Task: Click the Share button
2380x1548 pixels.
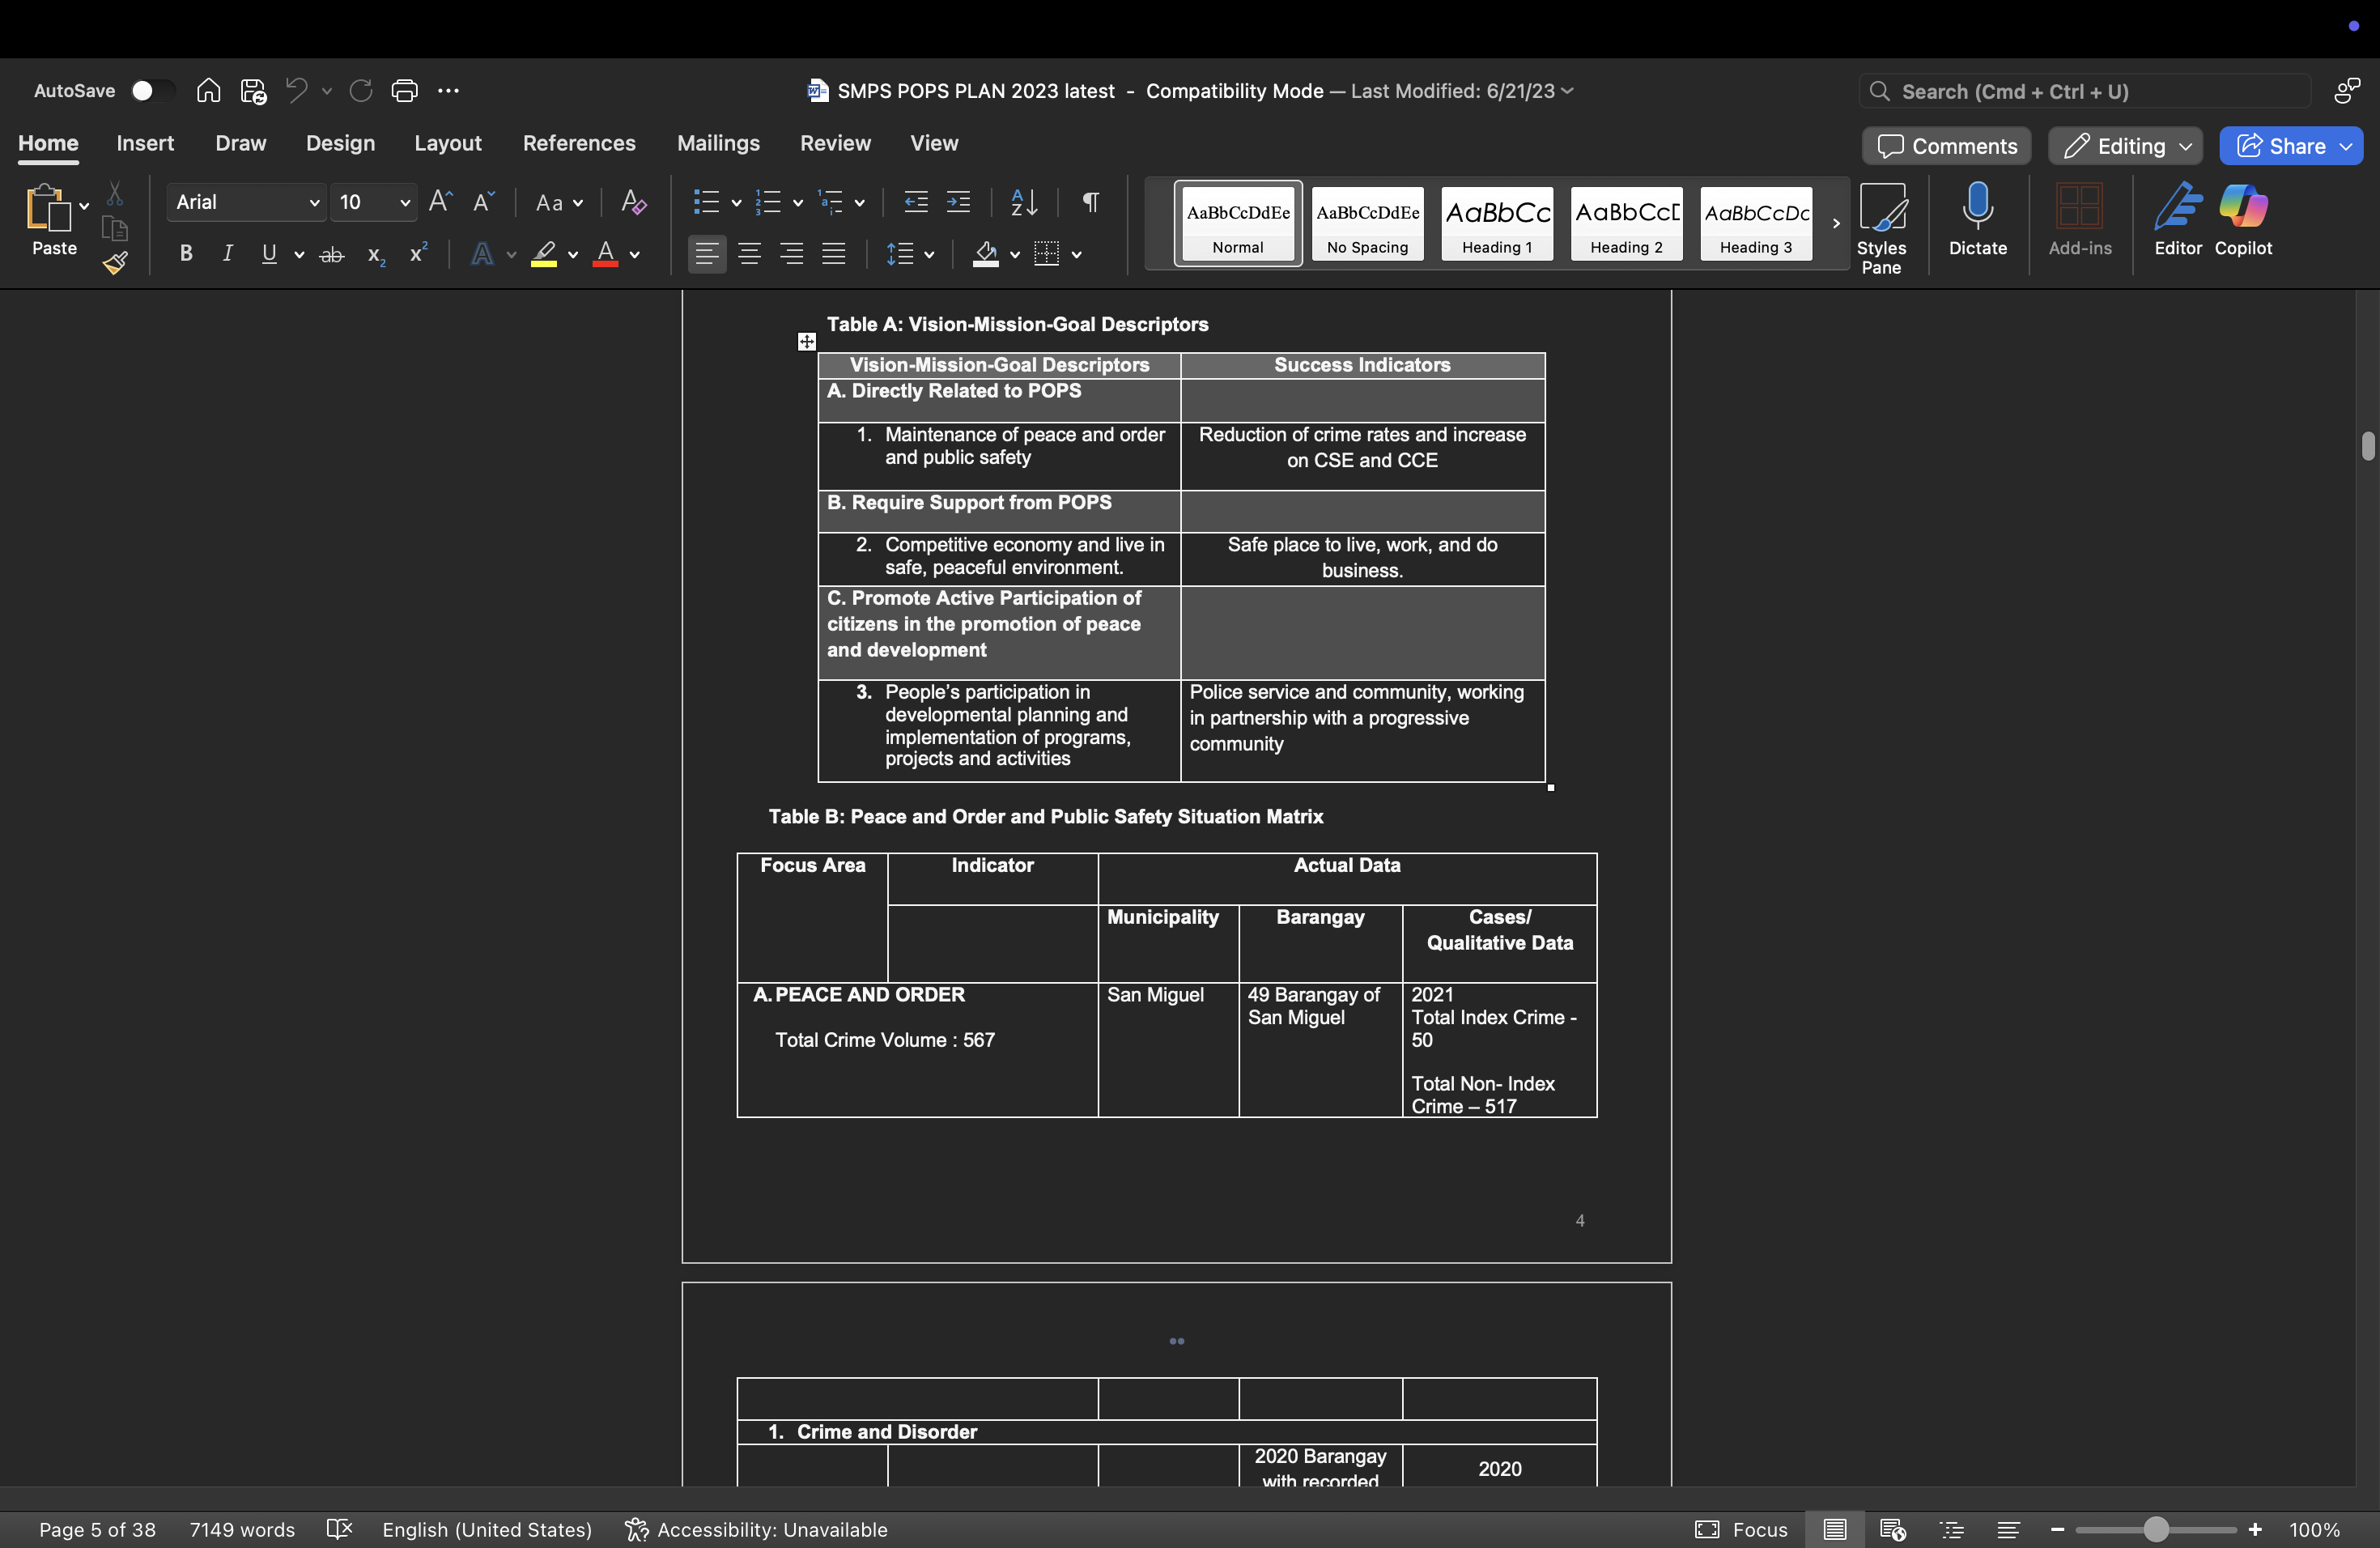Action: pyautogui.click(x=2290, y=146)
